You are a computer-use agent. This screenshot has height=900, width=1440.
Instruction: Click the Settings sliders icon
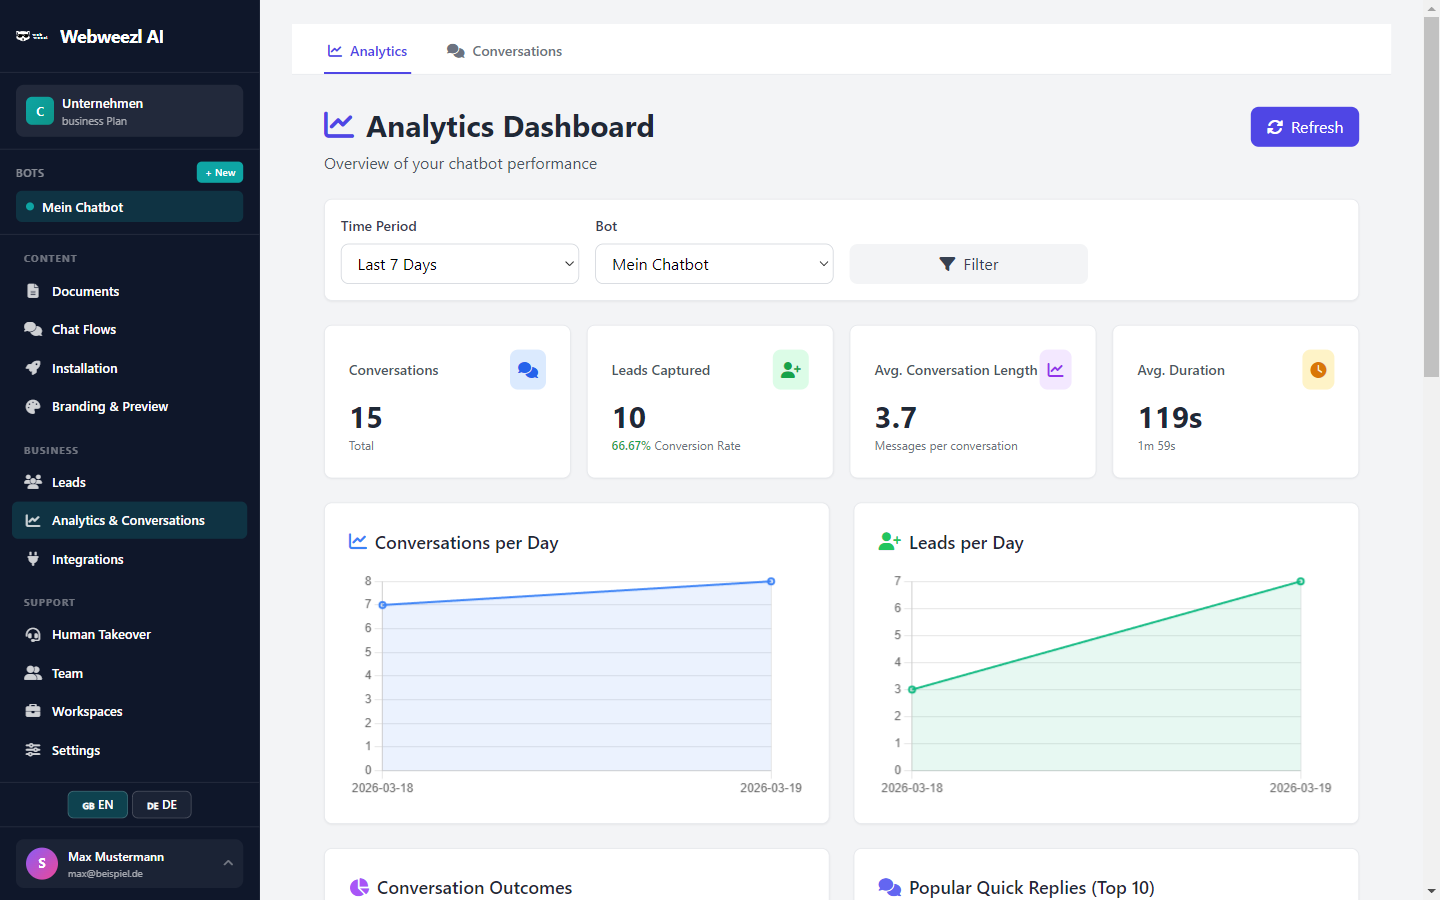34,750
